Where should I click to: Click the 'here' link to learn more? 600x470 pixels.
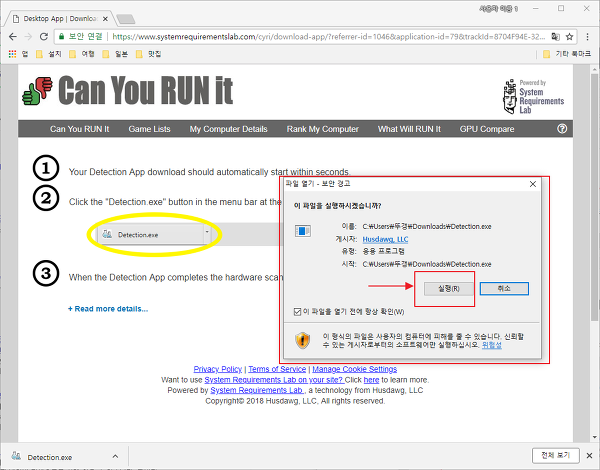click(371, 380)
